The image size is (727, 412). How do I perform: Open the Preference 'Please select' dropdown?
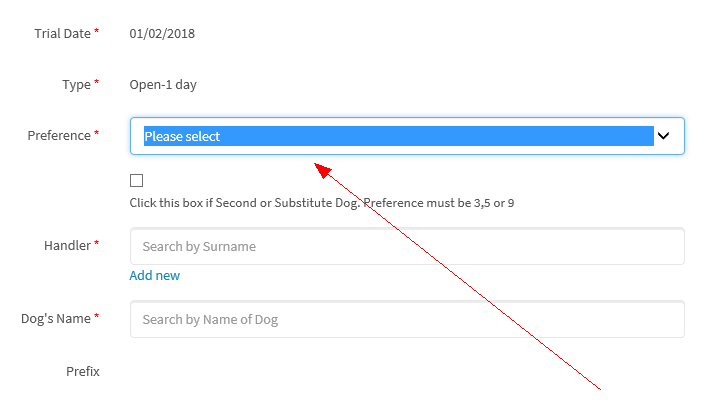pos(407,136)
